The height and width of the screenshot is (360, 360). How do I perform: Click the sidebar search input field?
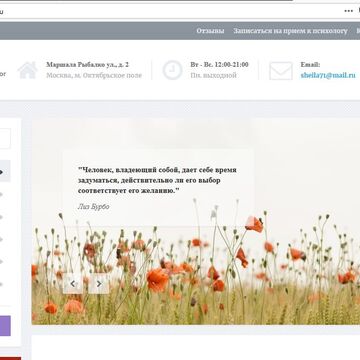[x=5, y=138]
